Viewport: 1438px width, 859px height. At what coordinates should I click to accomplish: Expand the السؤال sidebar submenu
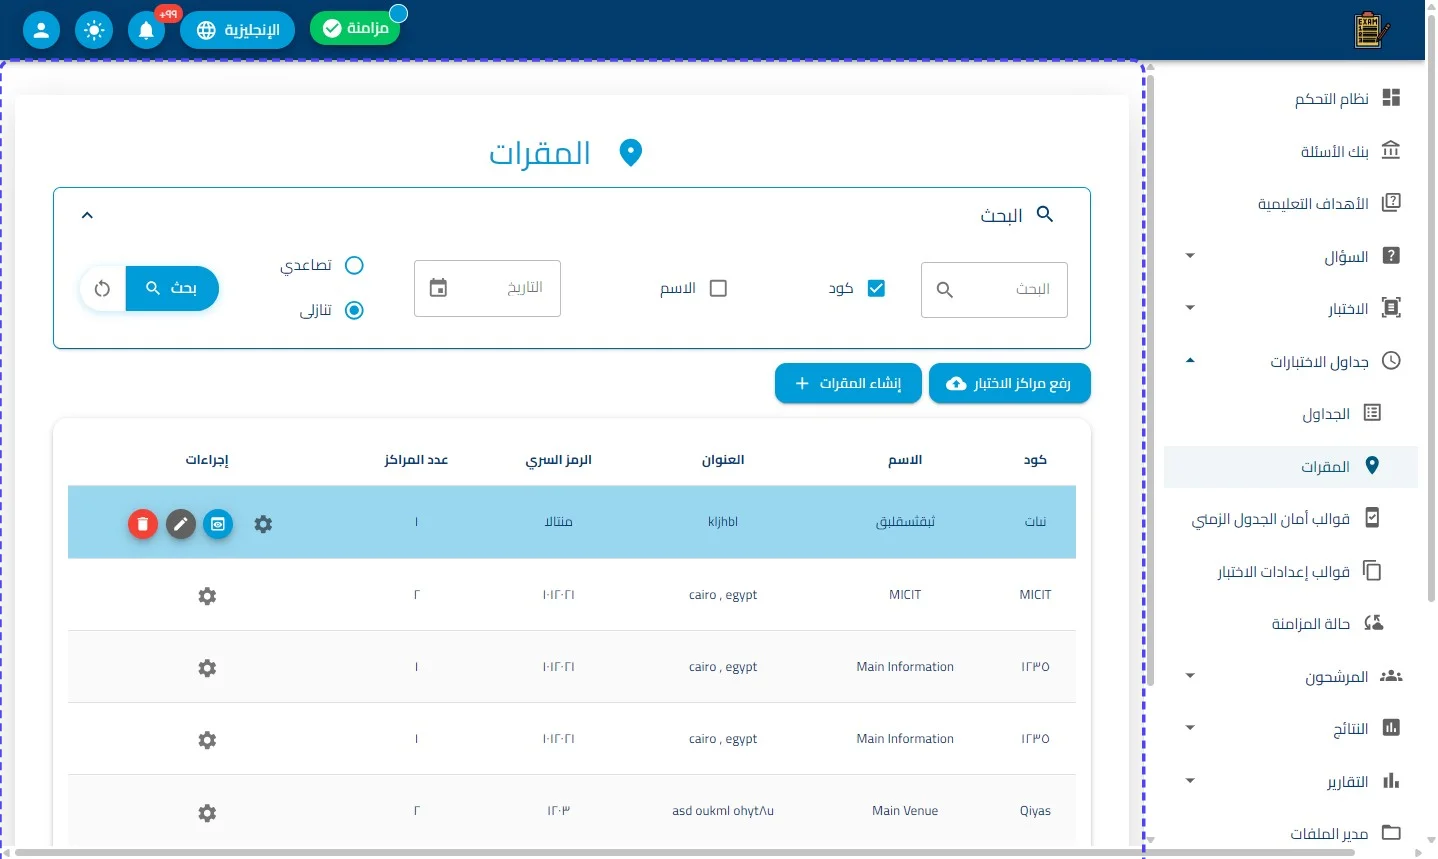(x=1190, y=256)
